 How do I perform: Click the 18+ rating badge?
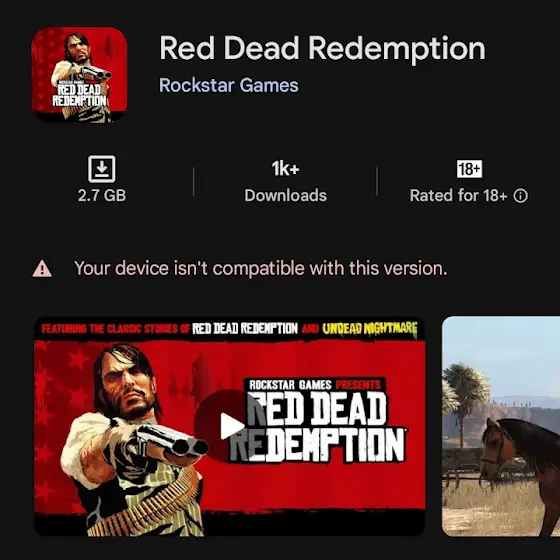(x=469, y=169)
